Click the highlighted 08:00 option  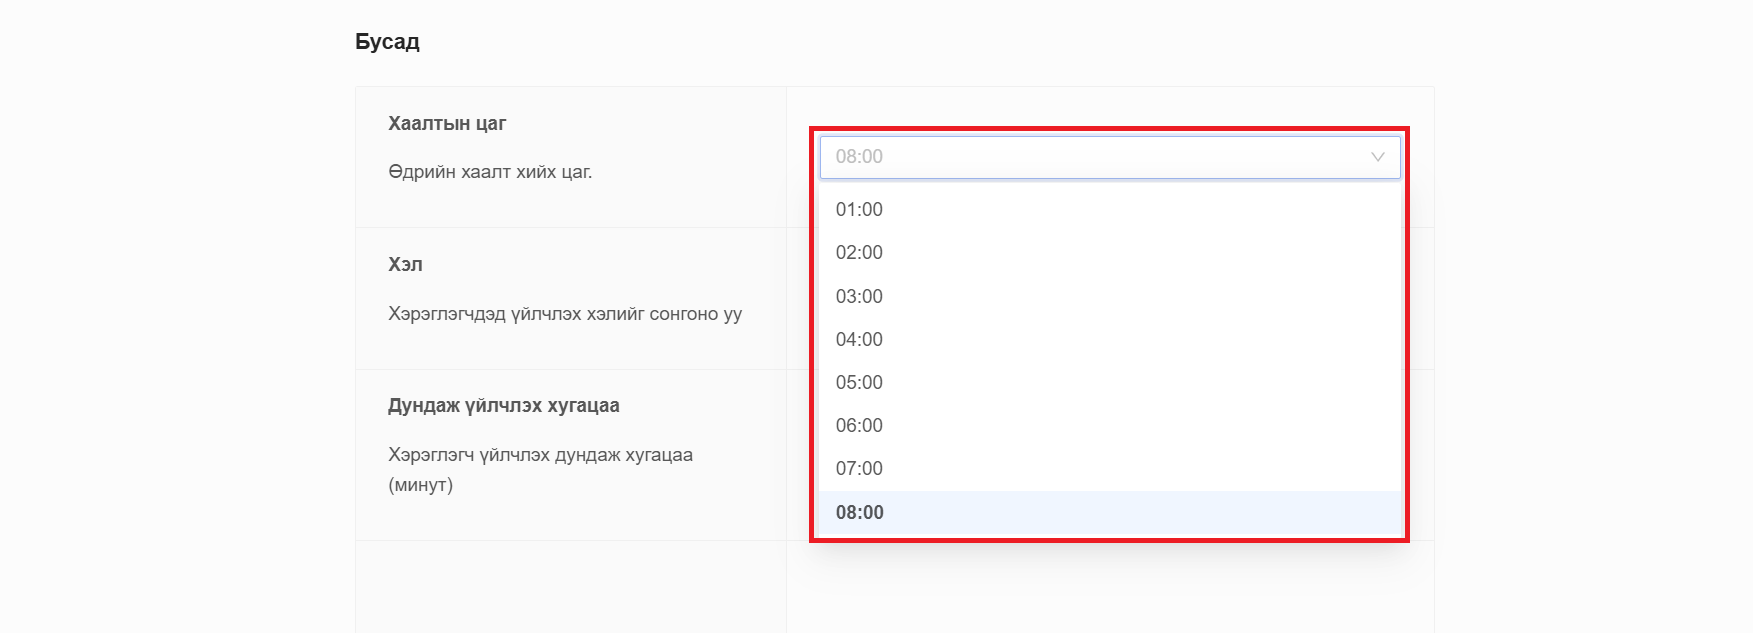point(860,513)
